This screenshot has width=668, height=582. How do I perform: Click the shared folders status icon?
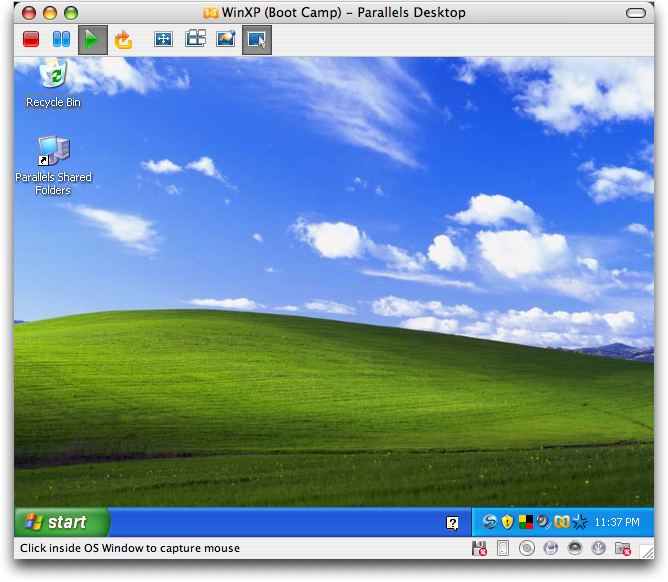623,549
